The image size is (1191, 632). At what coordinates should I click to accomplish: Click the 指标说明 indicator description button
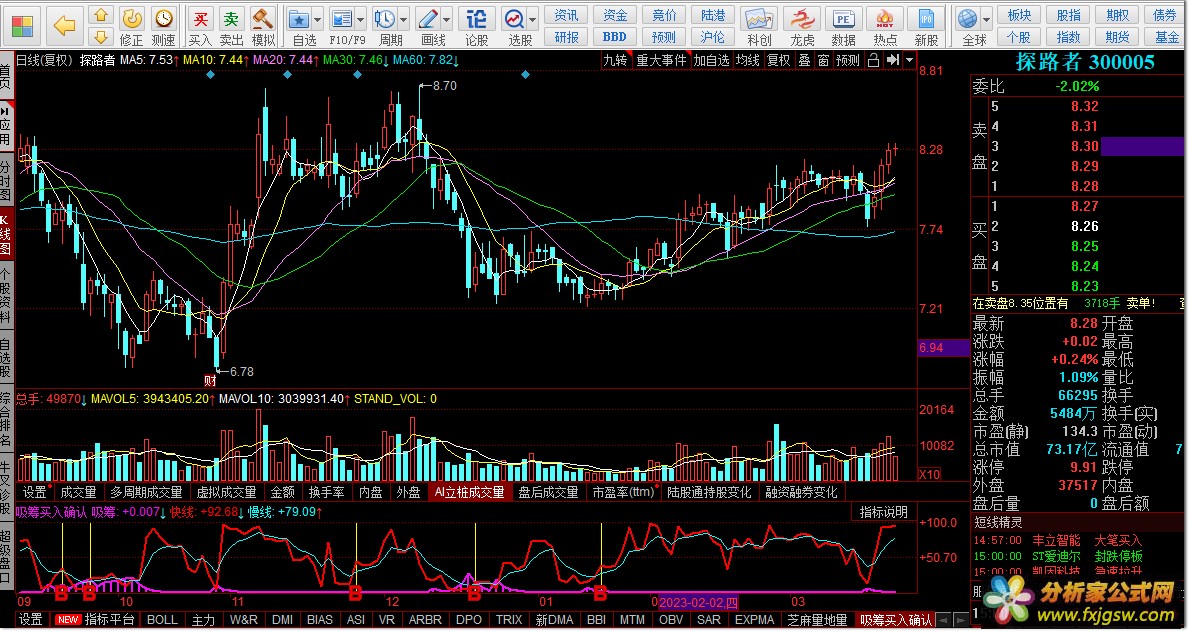tap(883, 512)
